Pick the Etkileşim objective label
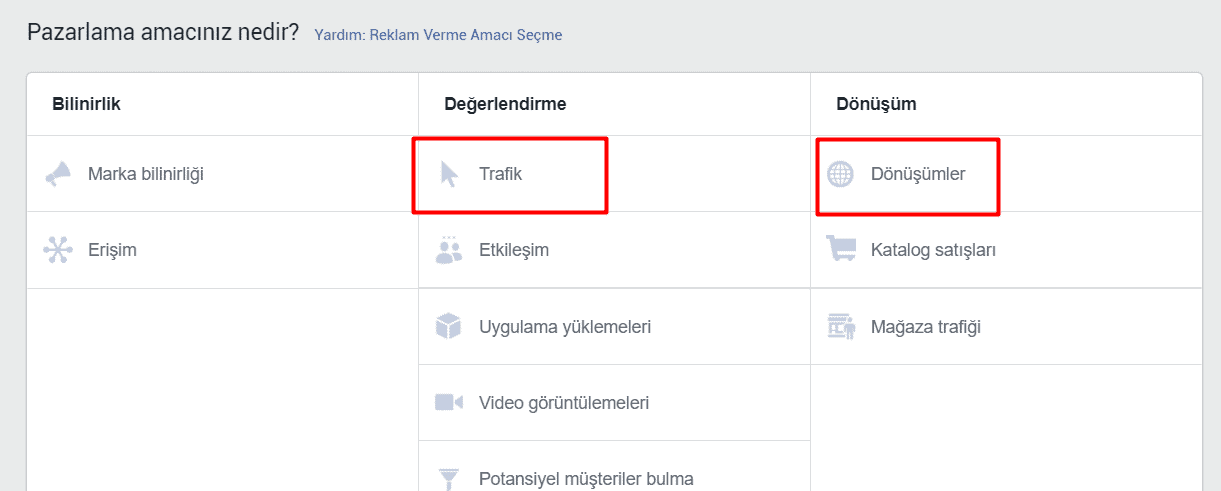This screenshot has width=1221, height=491. pyautogui.click(x=514, y=250)
